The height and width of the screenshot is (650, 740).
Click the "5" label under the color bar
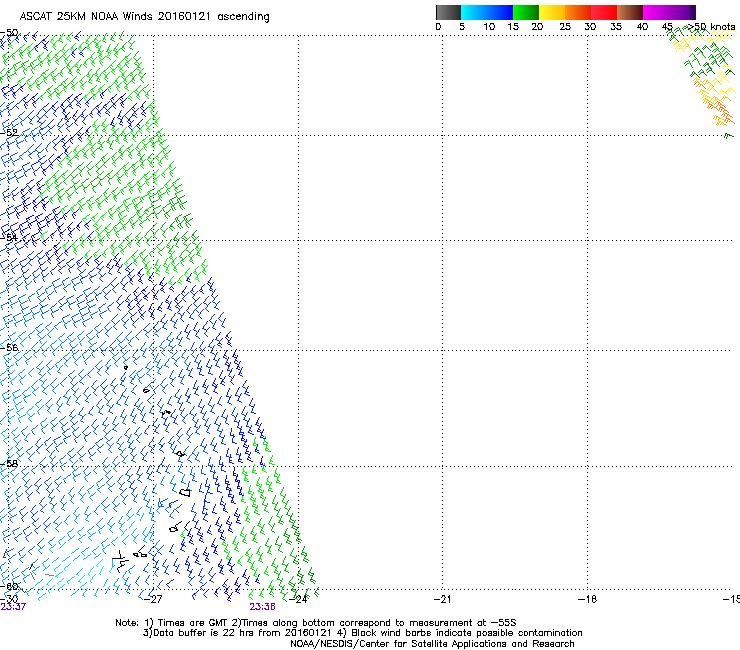(462, 27)
